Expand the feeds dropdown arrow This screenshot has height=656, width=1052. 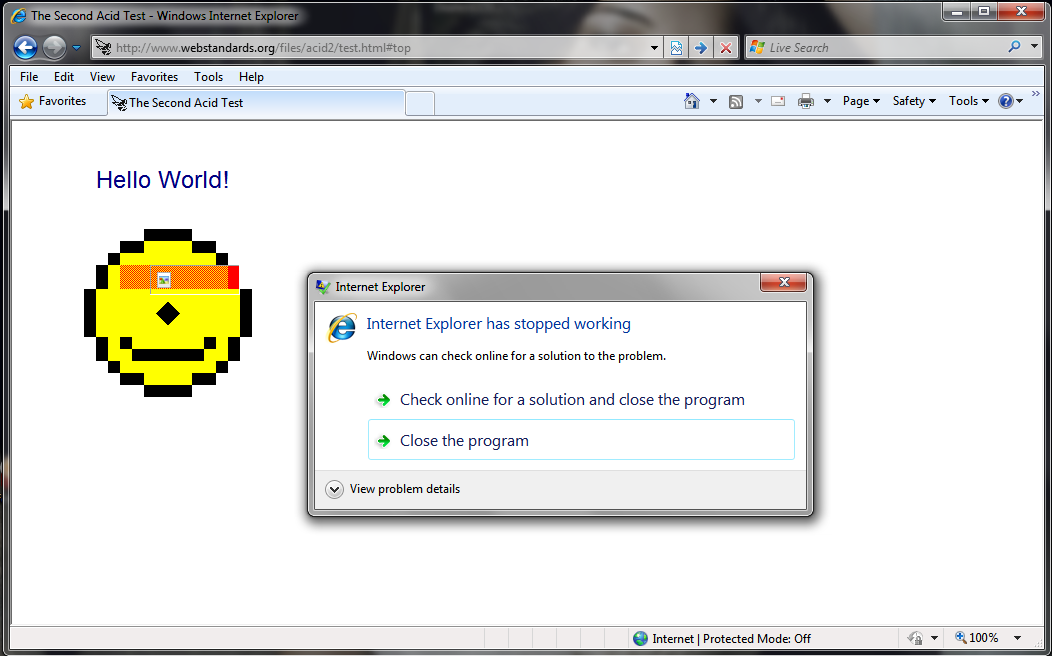click(758, 101)
